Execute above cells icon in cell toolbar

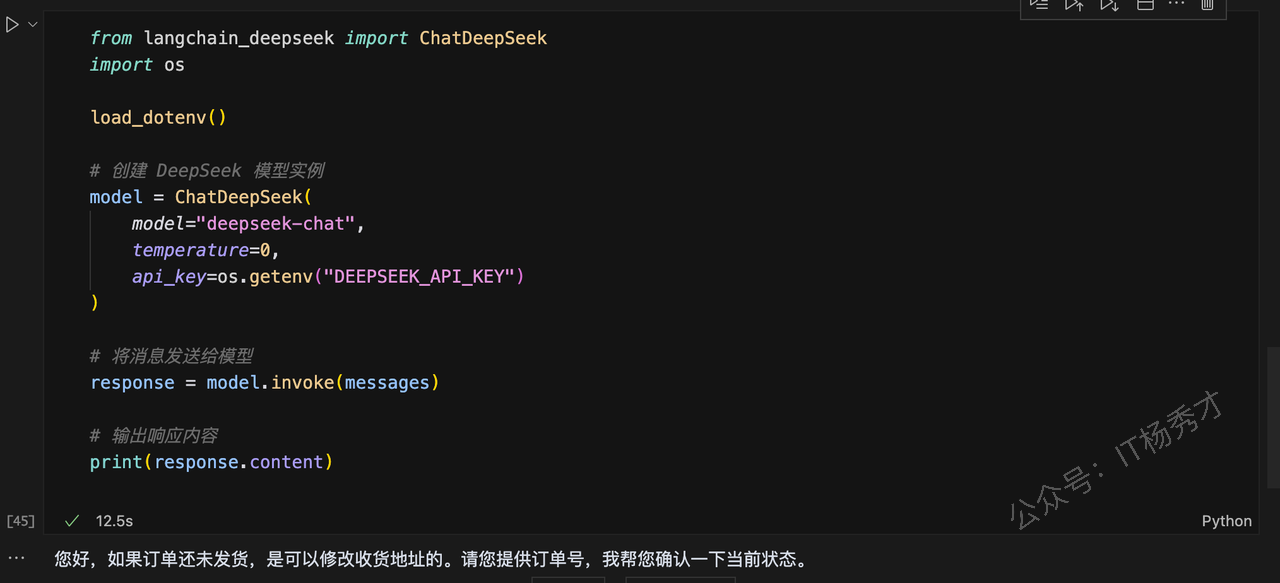pos(1074,5)
